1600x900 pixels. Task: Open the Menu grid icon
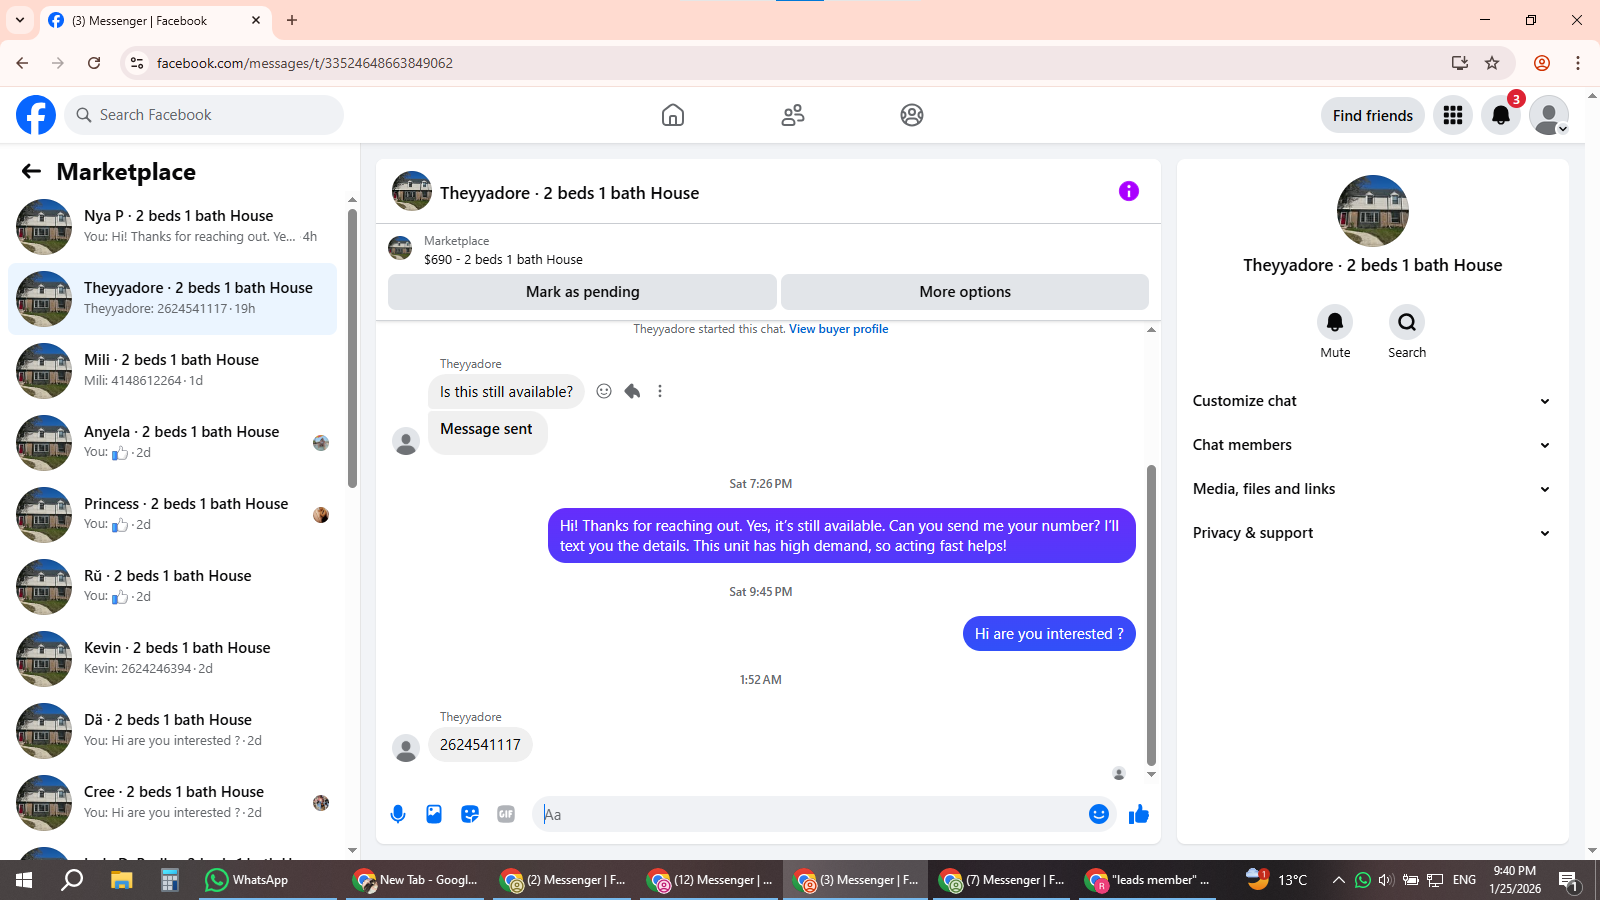click(1453, 115)
